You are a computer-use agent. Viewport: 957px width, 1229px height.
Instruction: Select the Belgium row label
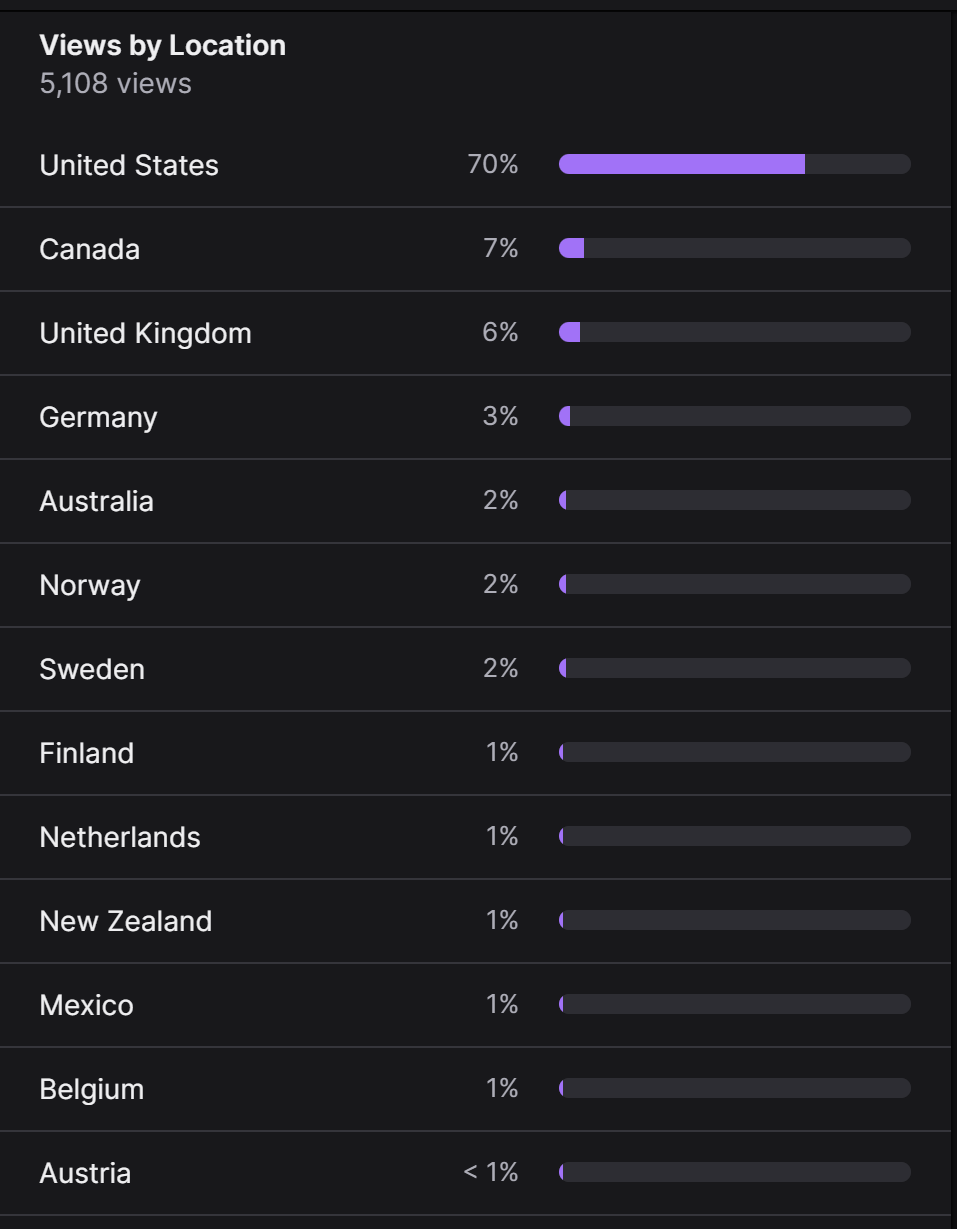(91, 1089)
